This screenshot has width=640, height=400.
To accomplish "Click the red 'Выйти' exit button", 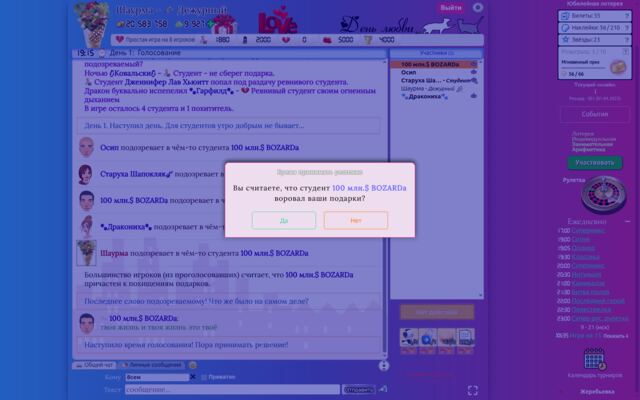I will 451,8.
